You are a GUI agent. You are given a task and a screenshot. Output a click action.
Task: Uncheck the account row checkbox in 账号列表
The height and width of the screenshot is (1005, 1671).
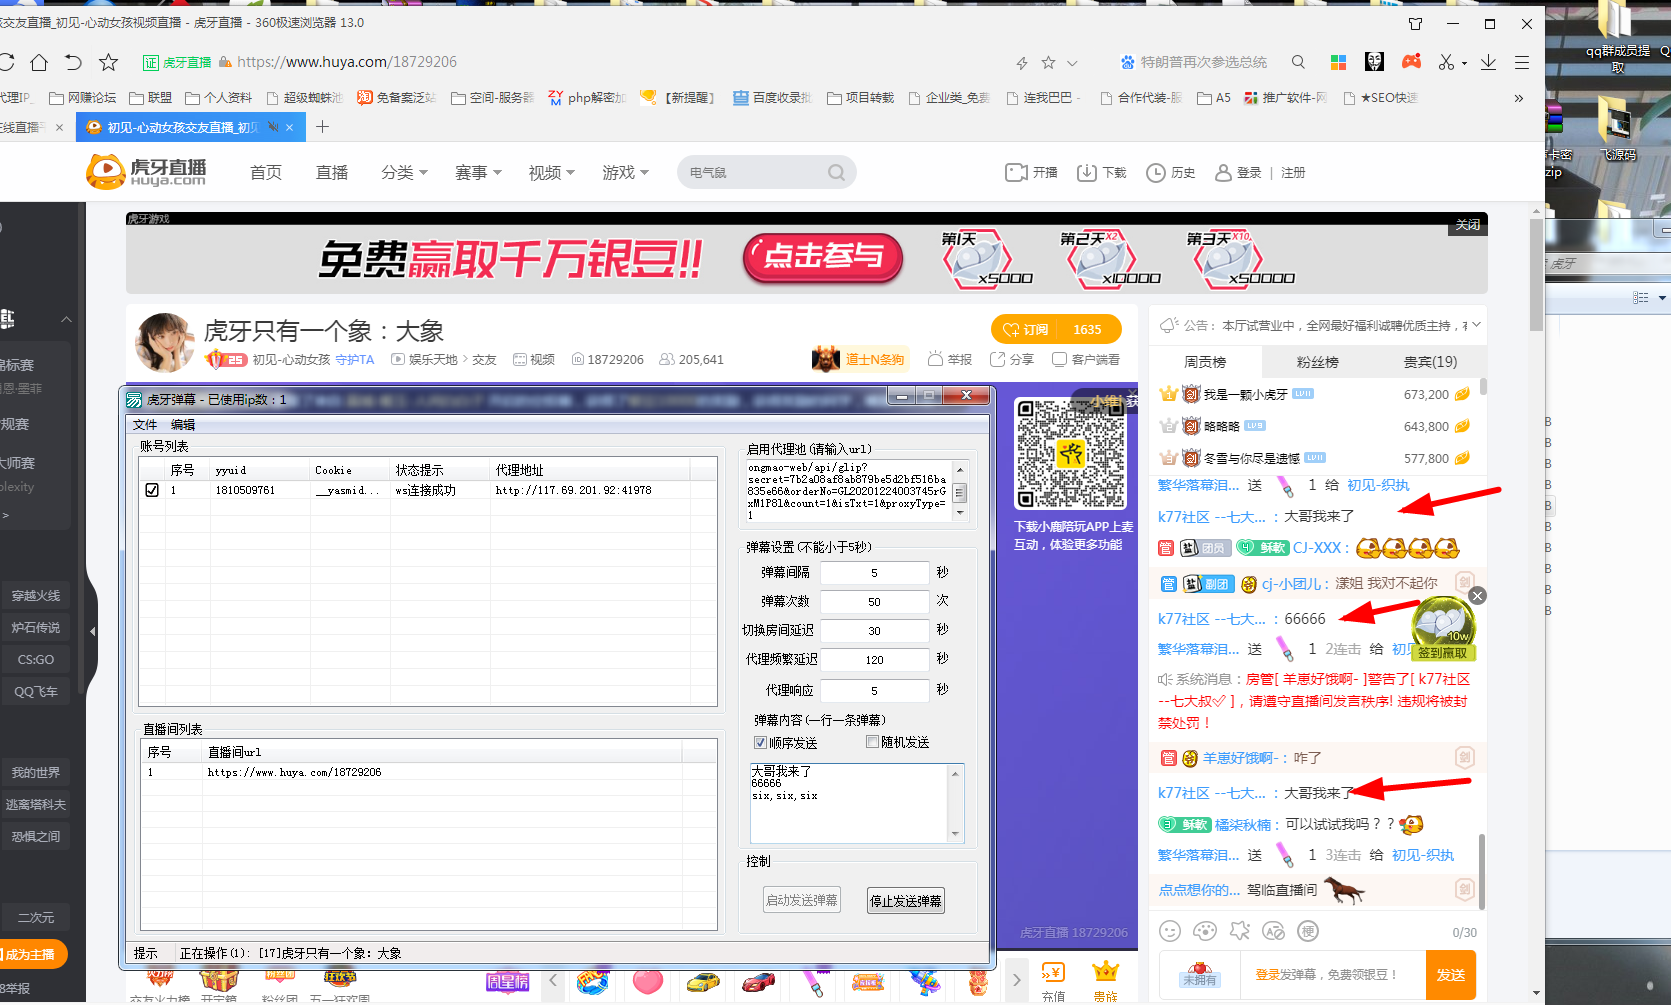(x=152, y=490)
